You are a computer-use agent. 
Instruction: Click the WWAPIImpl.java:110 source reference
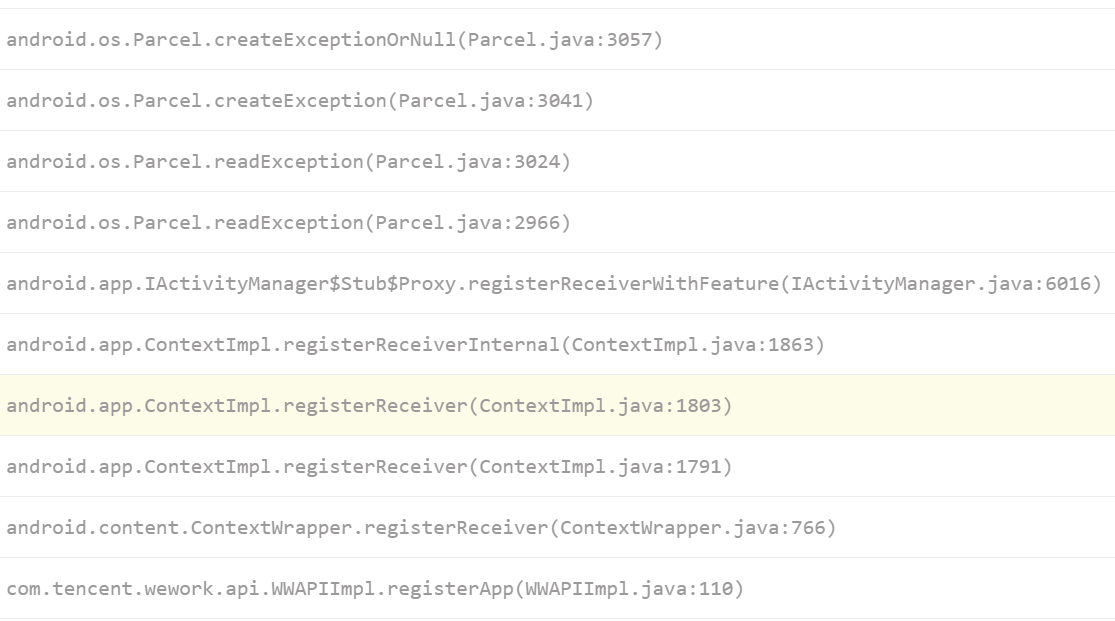pos(630,589)
